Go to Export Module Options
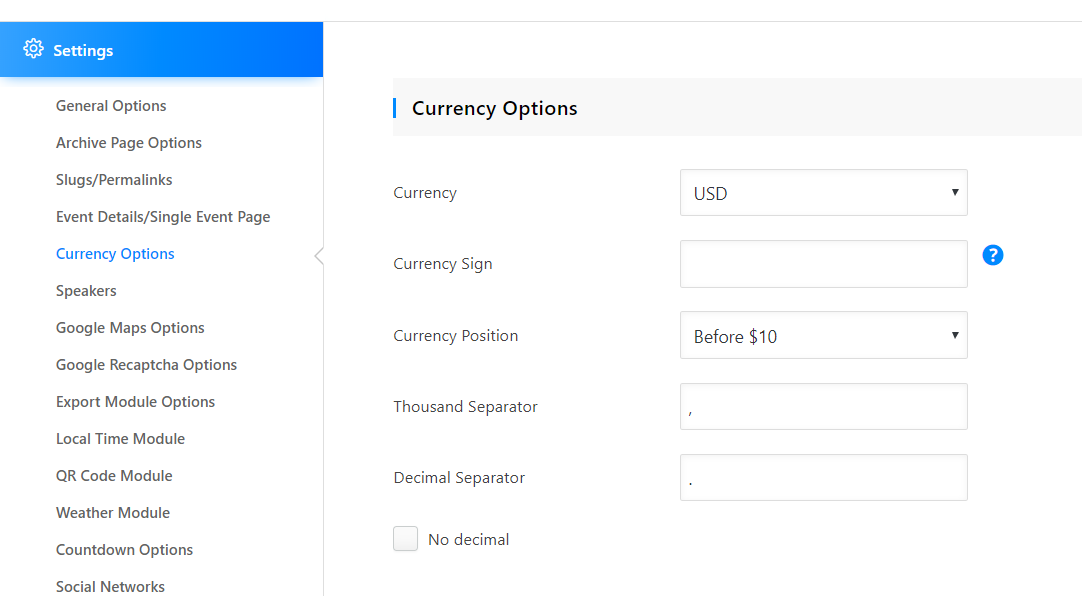 click(x=135, y=402)
